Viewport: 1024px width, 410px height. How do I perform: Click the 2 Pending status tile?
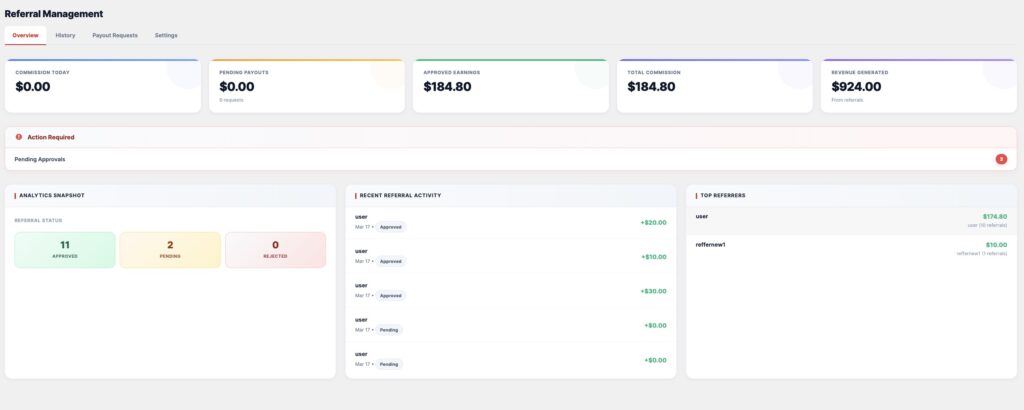(170, 249)
